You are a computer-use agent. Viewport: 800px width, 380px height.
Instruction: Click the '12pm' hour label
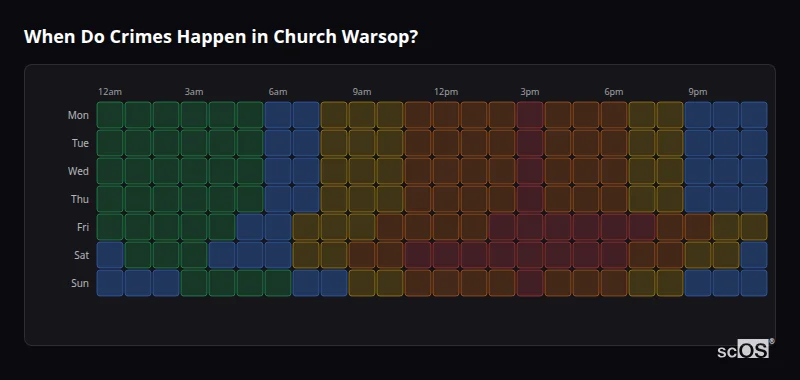point(446,92)
